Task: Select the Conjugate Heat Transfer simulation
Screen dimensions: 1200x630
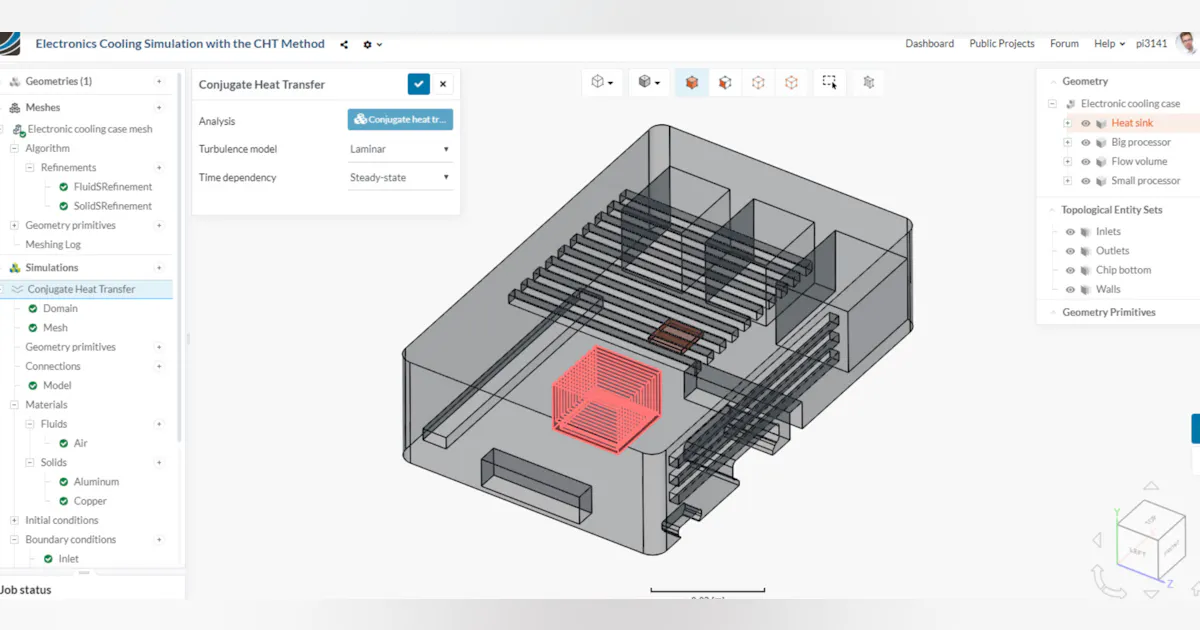Action: (81, 289)
